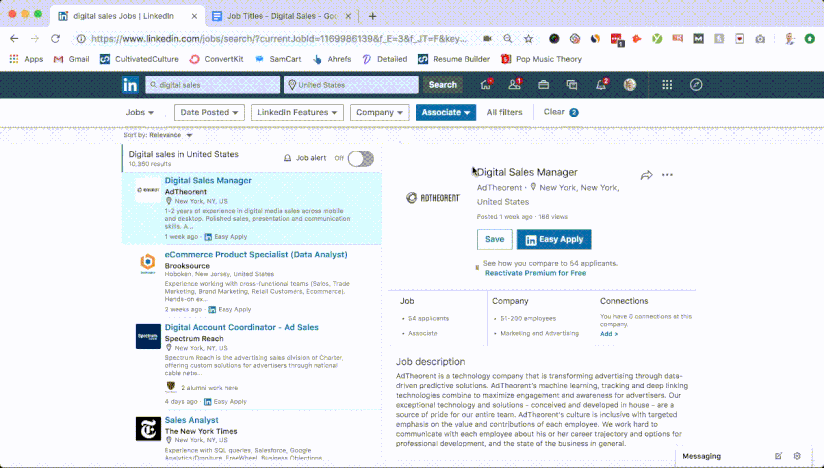The width and height of the screenshot is (824, 468).
Task: Open the Date Posted filter
Action: pyautogui.click(x=209, y=112)
